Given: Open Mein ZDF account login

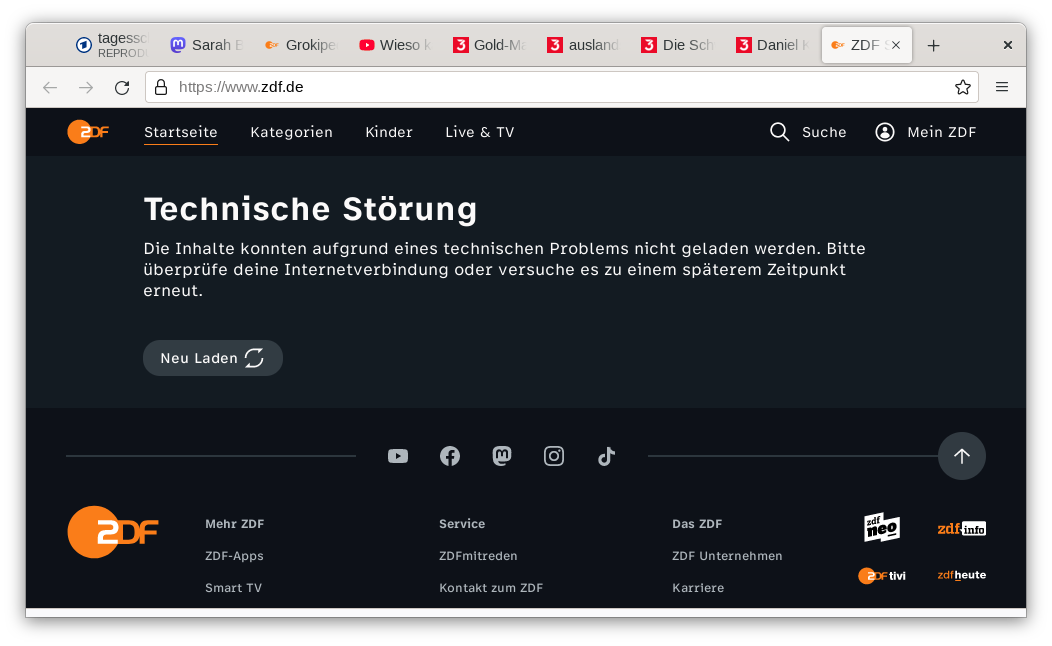Looking at the screenshot, I should coord(925,132).
